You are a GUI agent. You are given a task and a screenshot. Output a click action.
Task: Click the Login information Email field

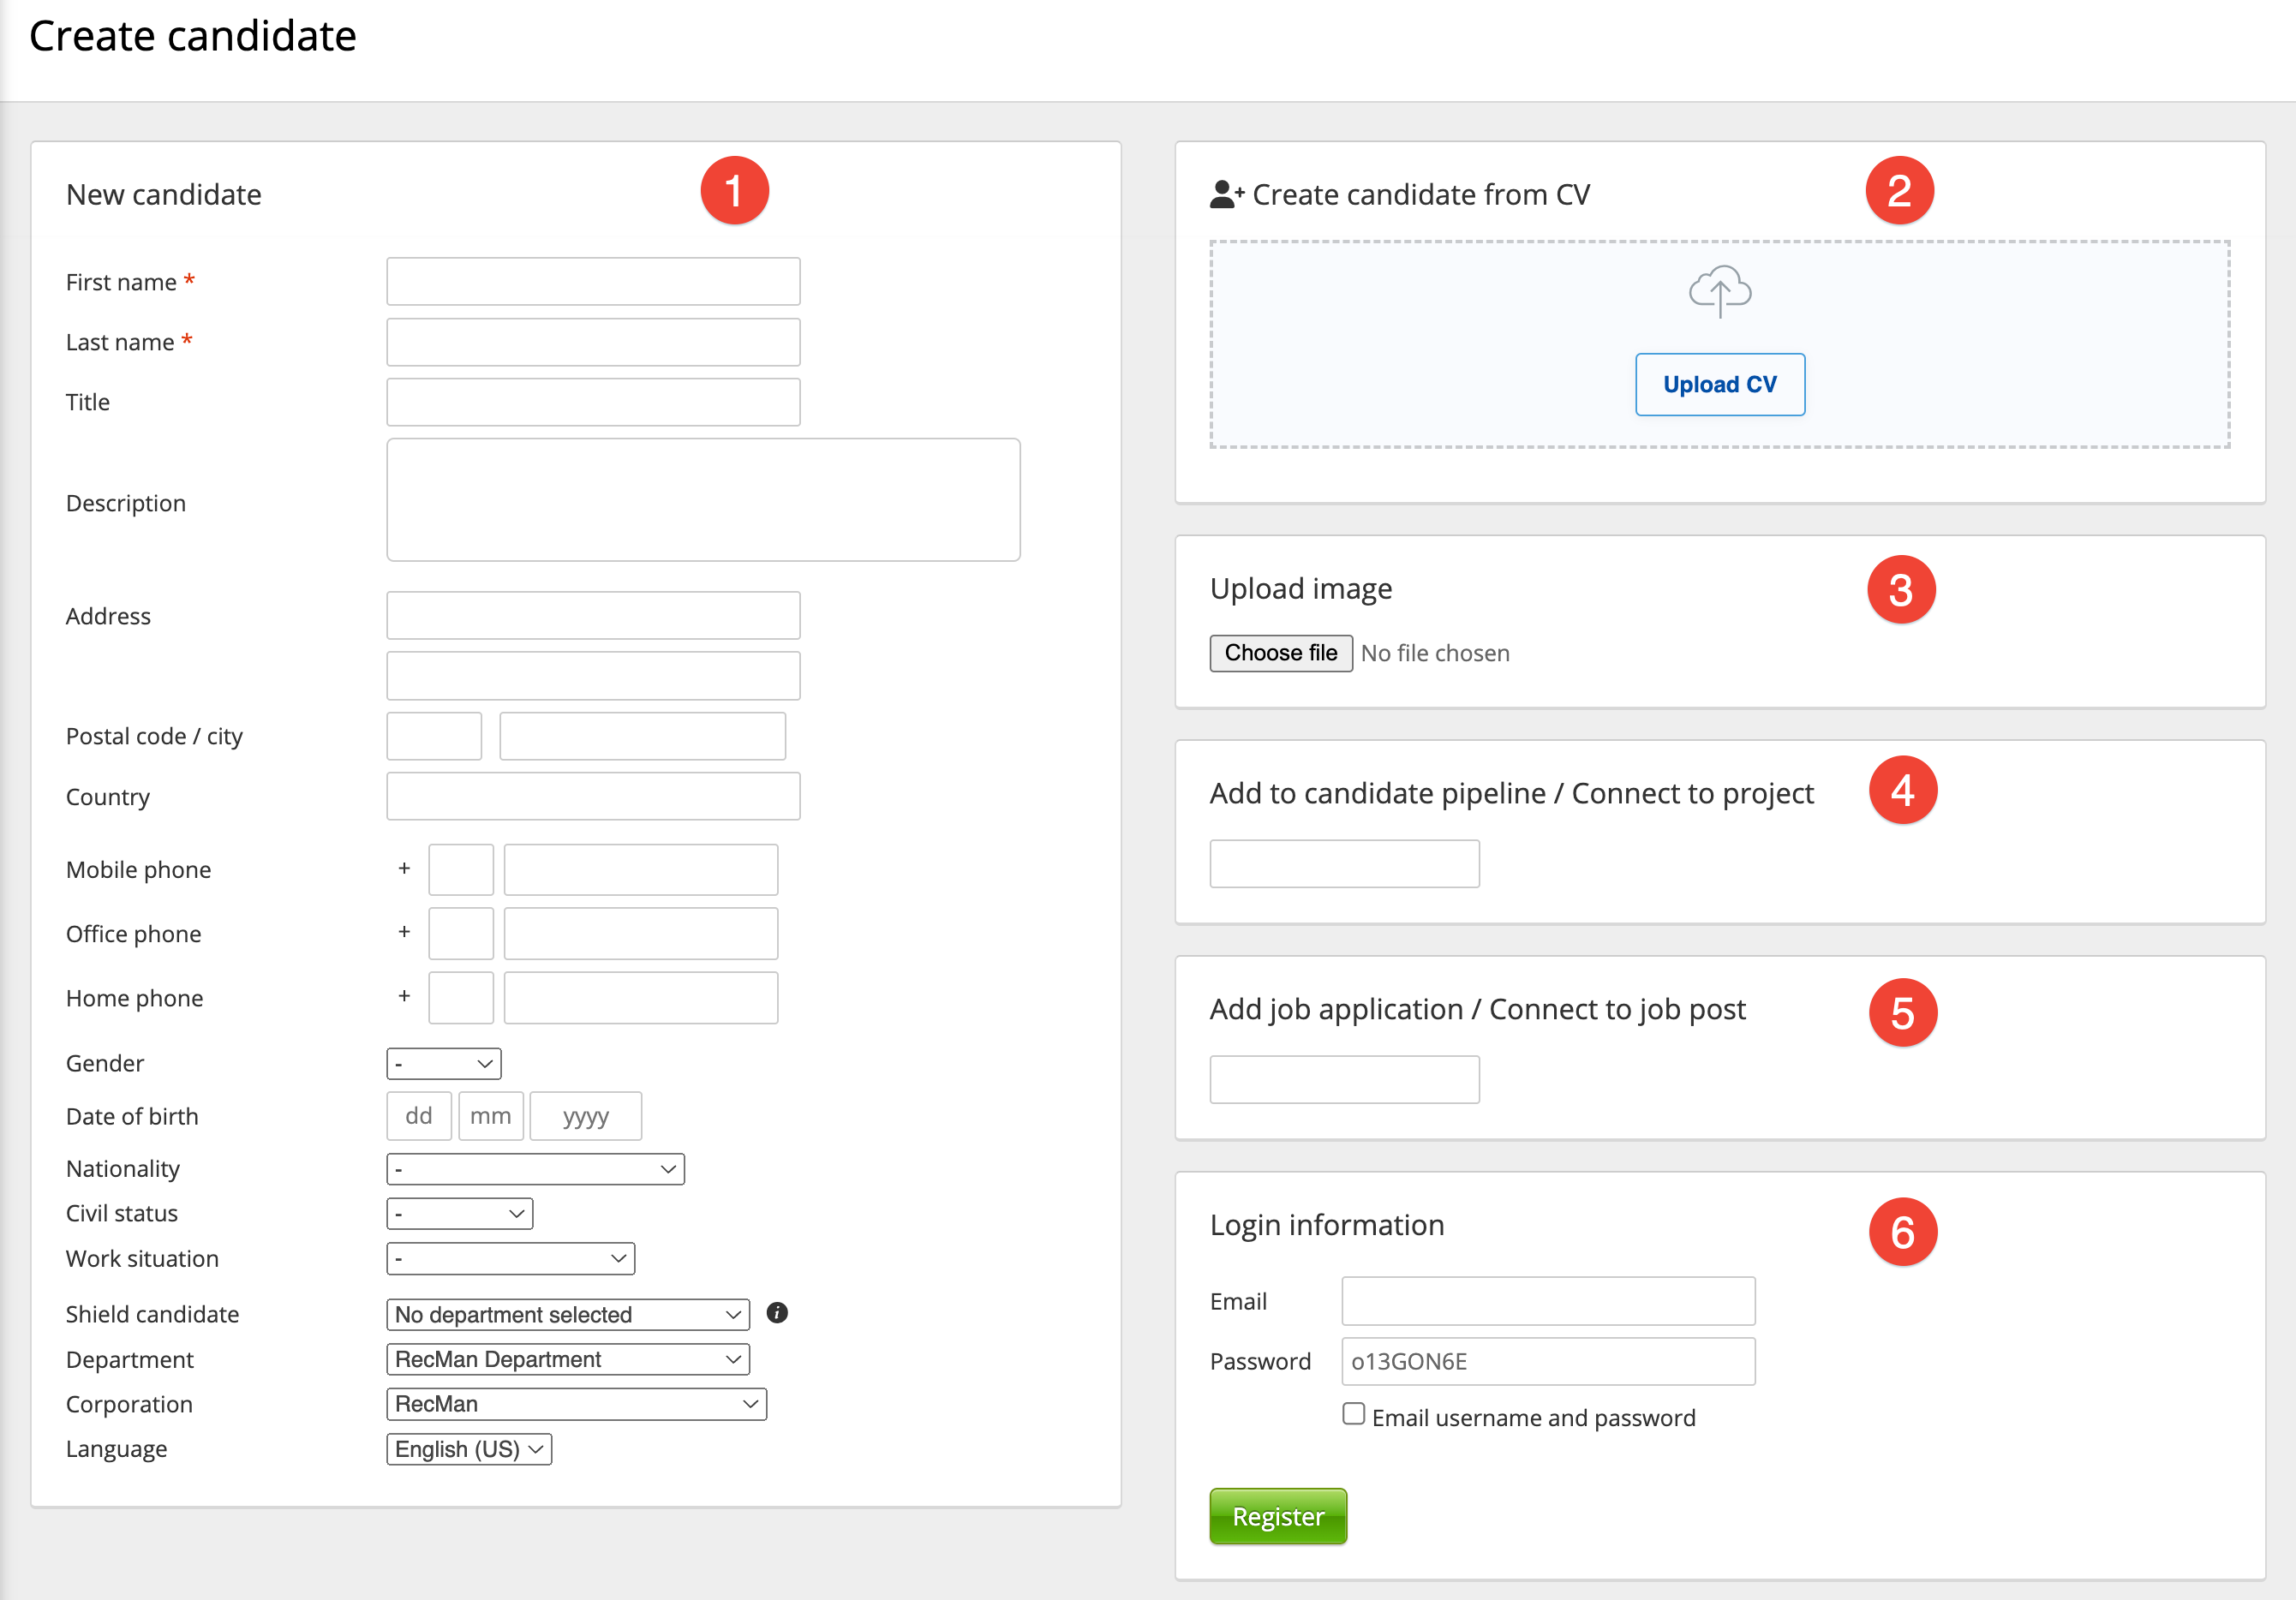[x=1547, y=1301]
